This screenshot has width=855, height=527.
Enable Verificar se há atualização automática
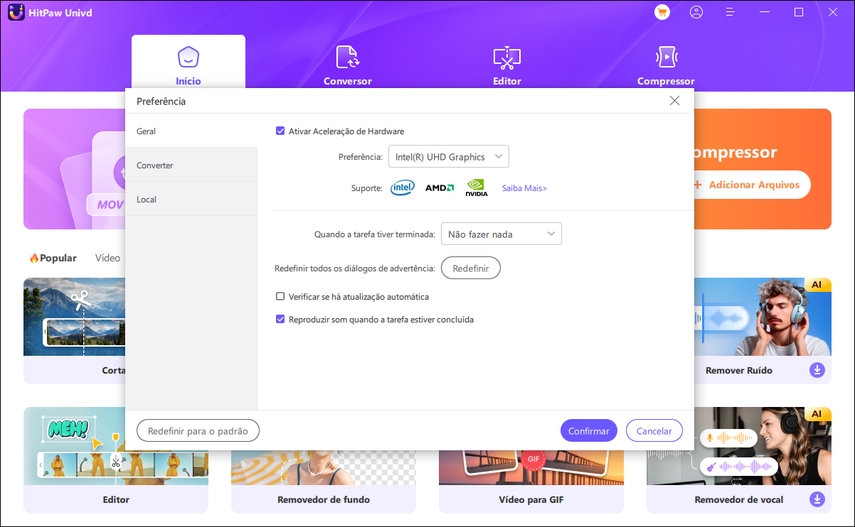pos(280,297)
